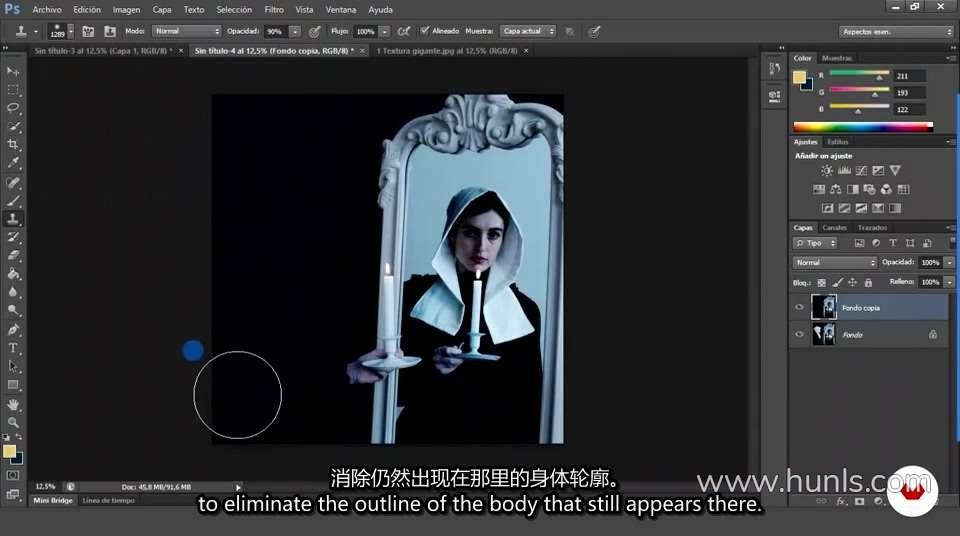This screenshot has height=536, width=960.
Task: Select the Spot Healing Brush tool
Action: click(13, 183)
